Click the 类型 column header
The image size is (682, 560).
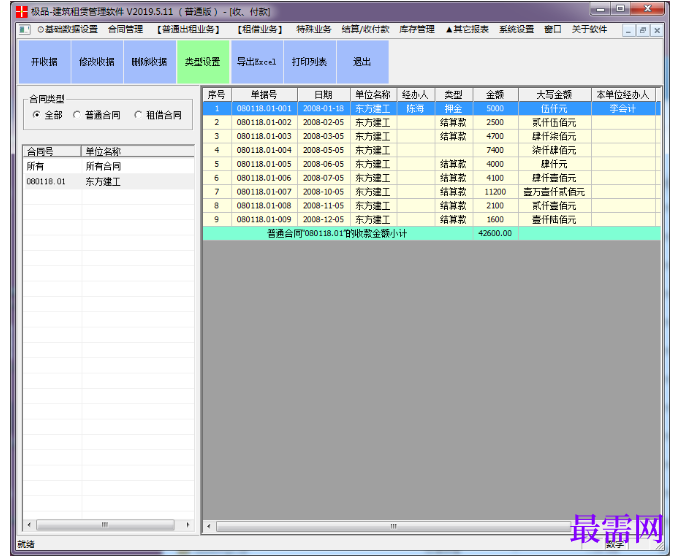tap(453, 95)
